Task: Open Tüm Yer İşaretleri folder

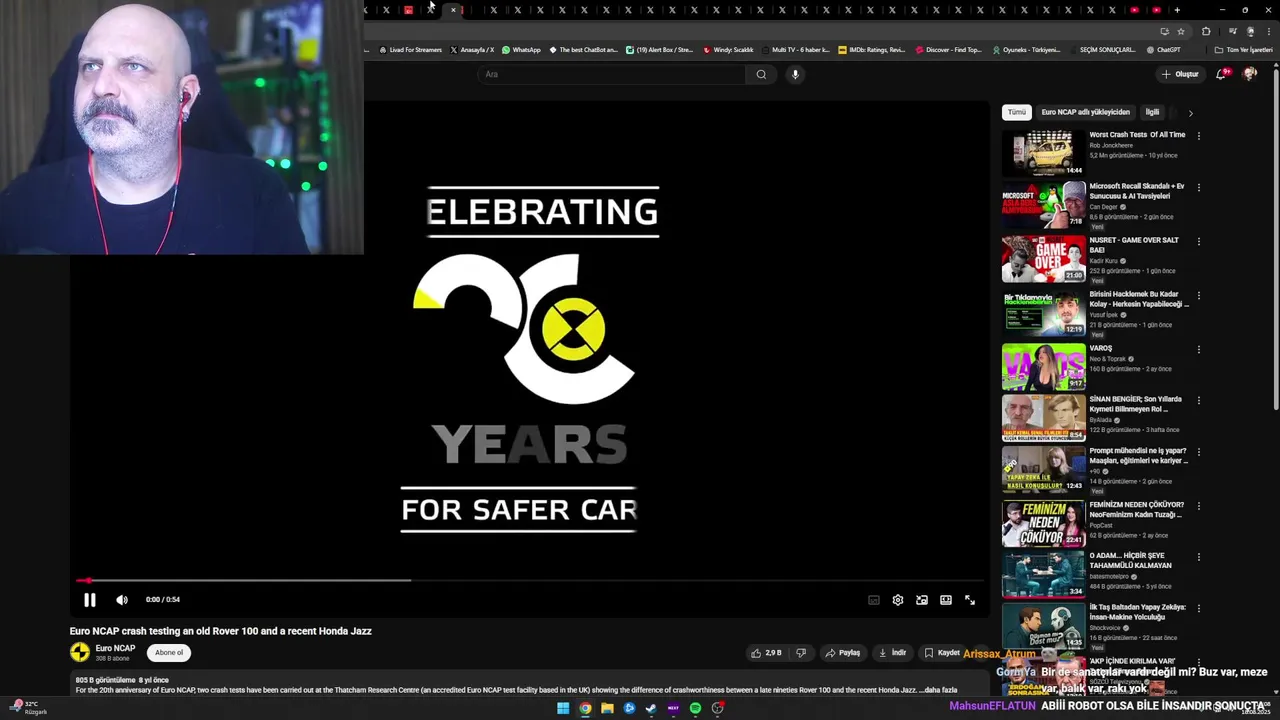Action: [x=1243, y=50]
